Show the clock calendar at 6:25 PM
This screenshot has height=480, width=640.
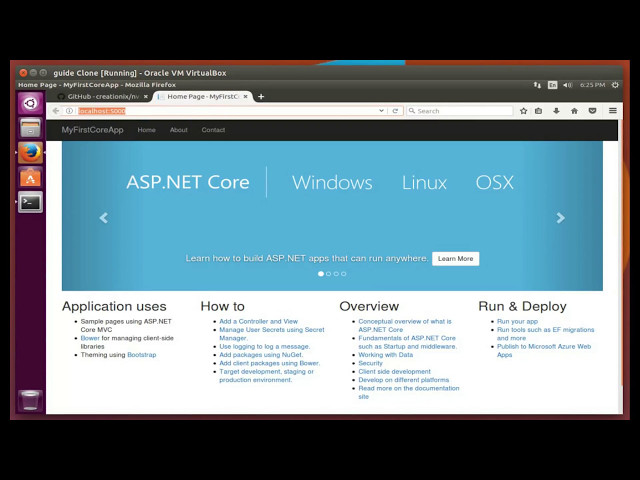tap(593, 85)
